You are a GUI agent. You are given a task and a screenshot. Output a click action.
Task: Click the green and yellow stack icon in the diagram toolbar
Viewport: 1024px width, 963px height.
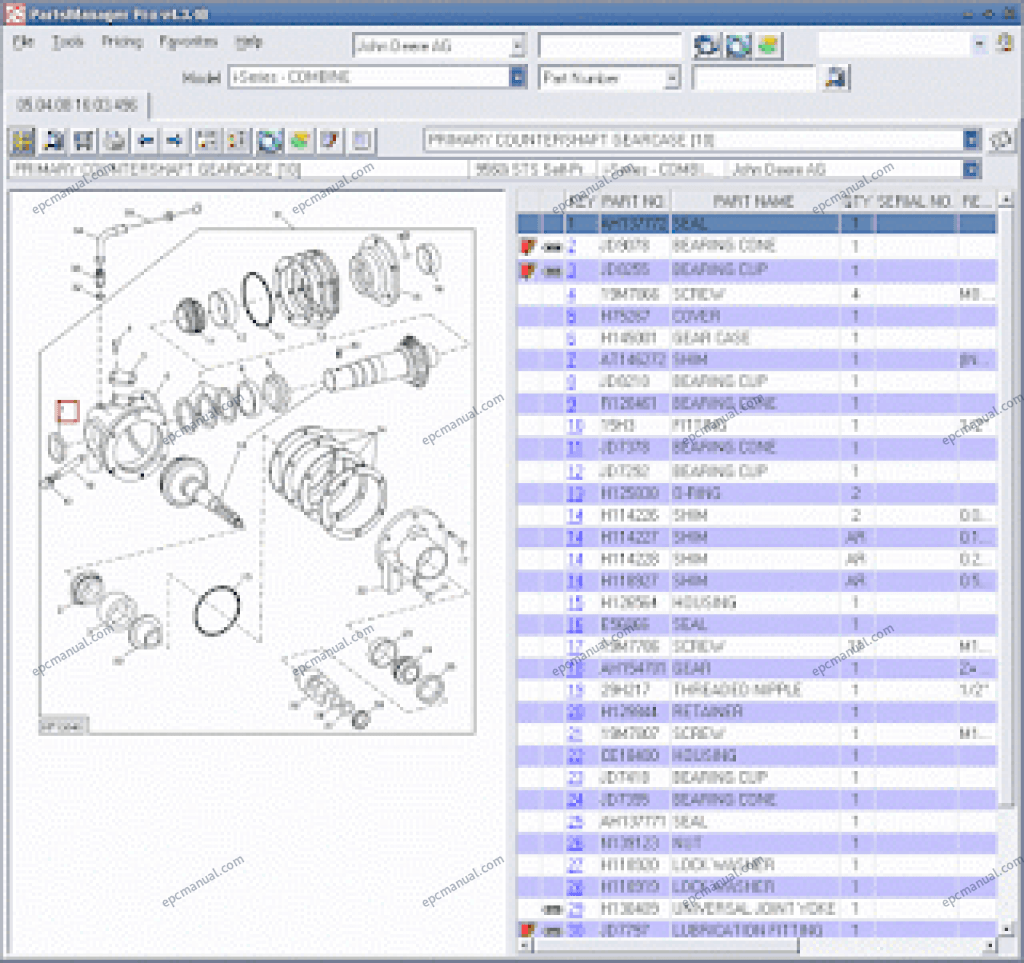point(300,140)
